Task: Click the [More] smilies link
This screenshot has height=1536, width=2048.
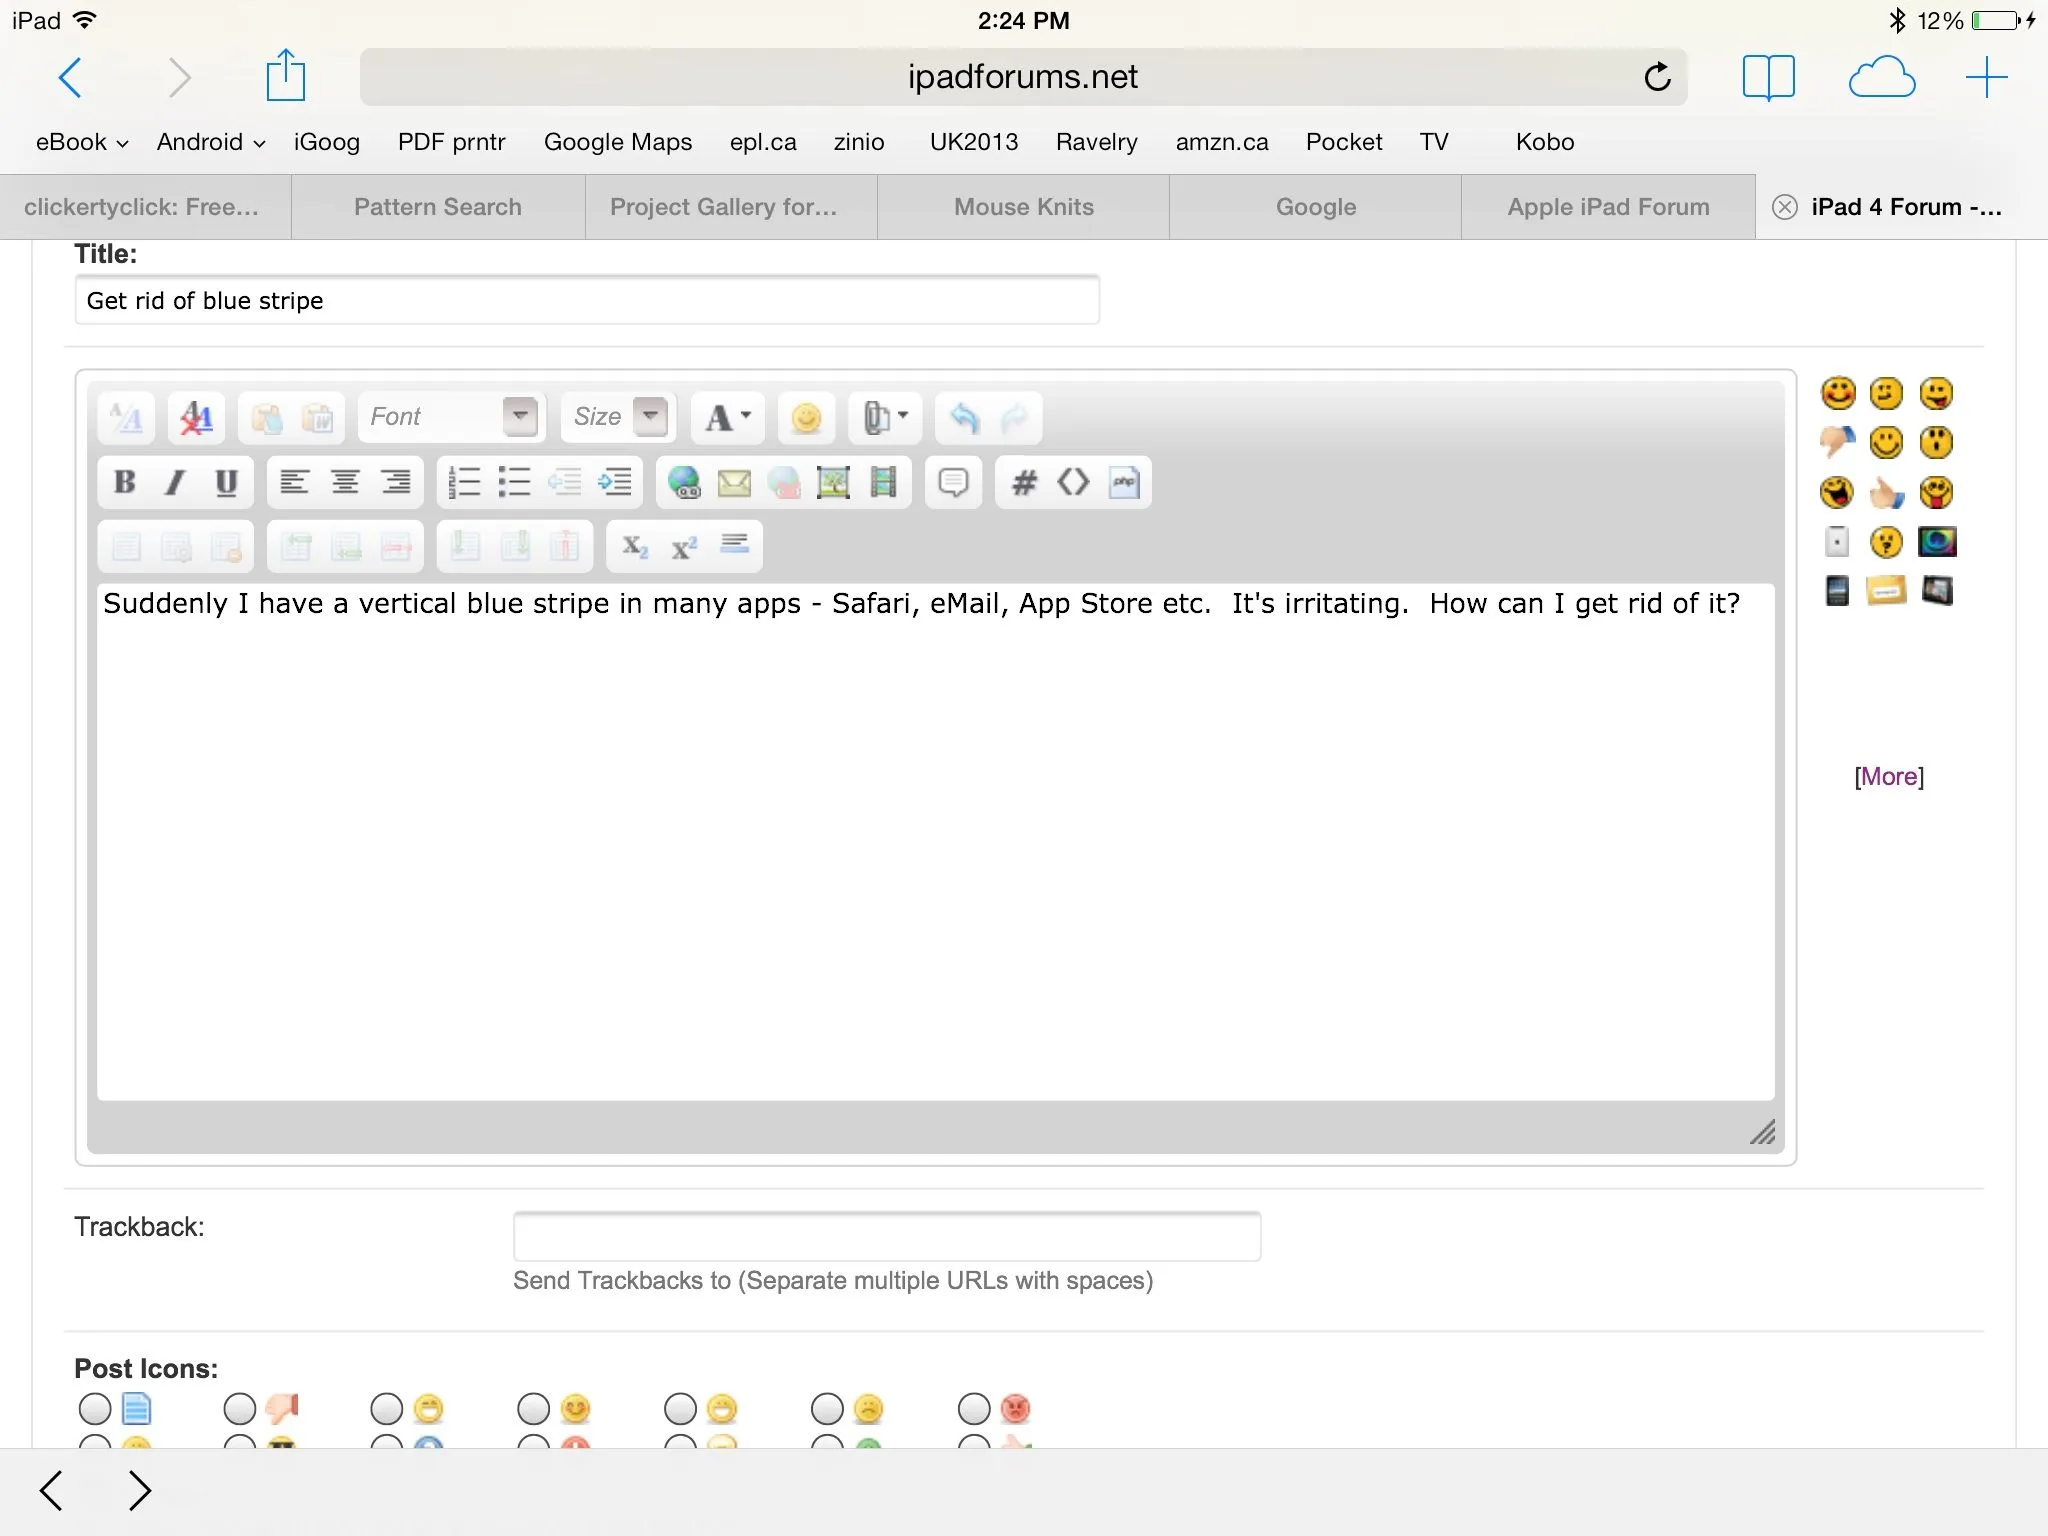Action: [1888, 777]
